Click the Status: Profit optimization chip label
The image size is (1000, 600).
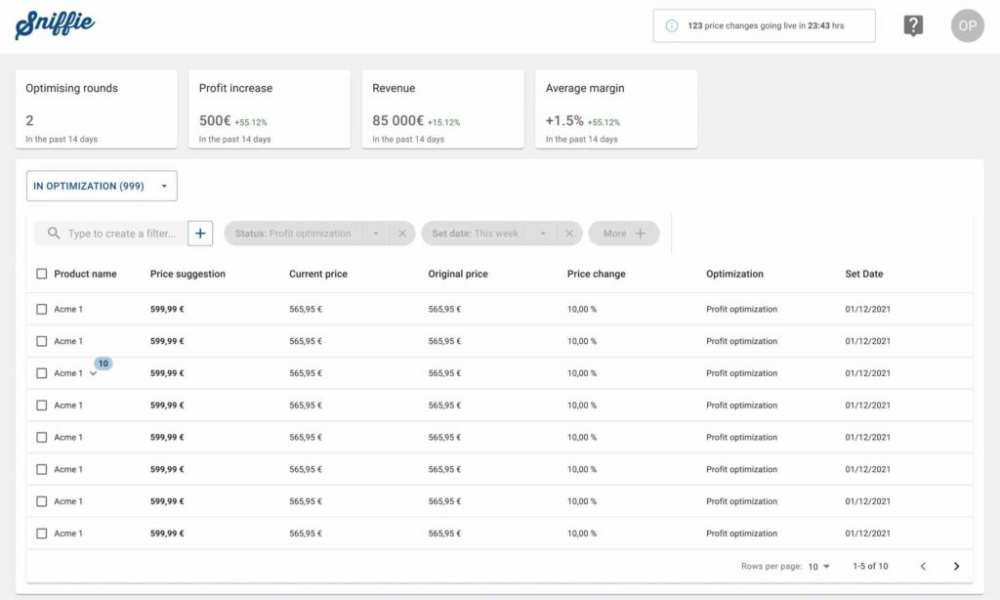[293, 233]
